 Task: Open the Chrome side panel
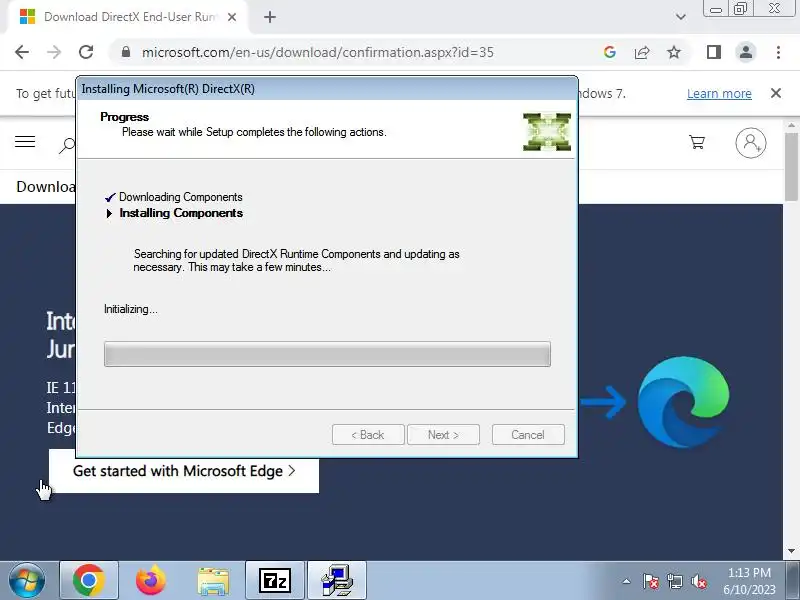(714, 52)
